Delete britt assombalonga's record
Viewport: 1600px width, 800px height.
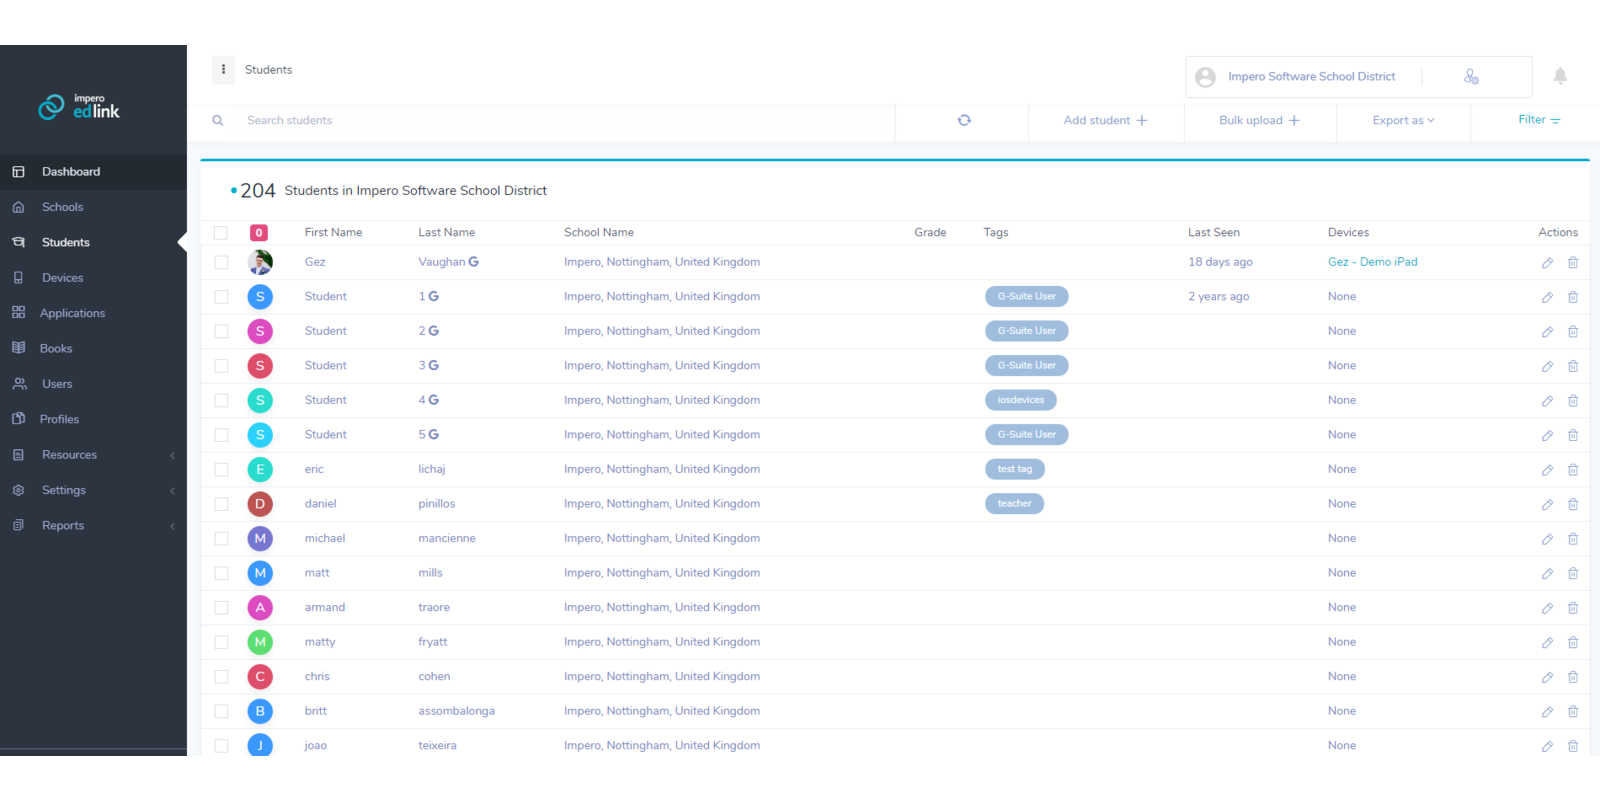[1573, 712]
